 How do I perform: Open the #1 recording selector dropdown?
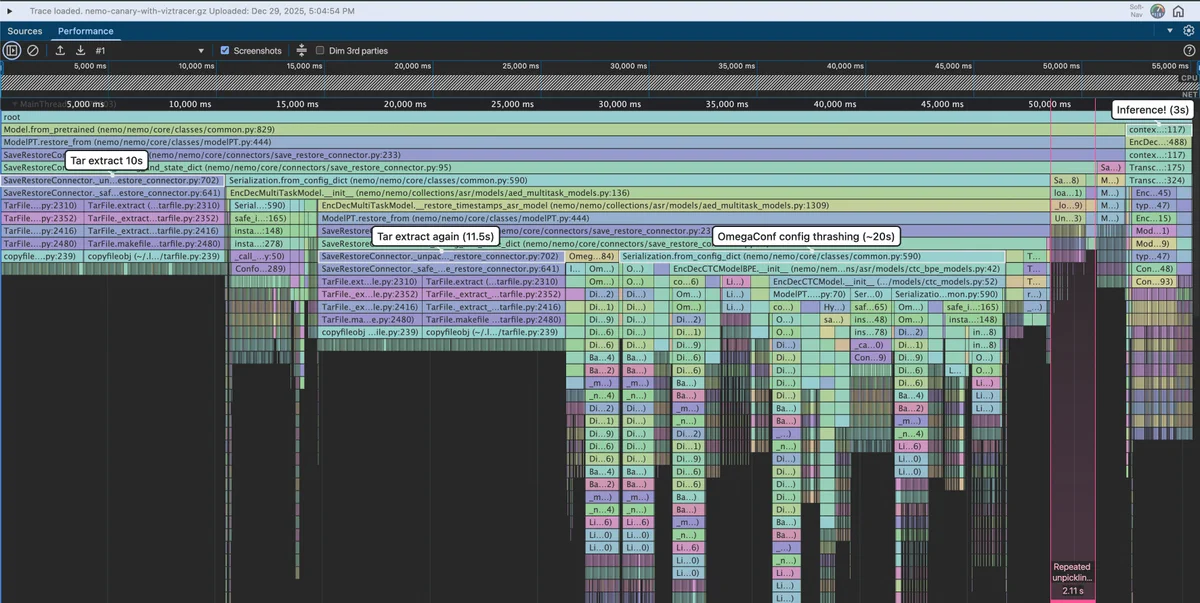tap(150, 50)
